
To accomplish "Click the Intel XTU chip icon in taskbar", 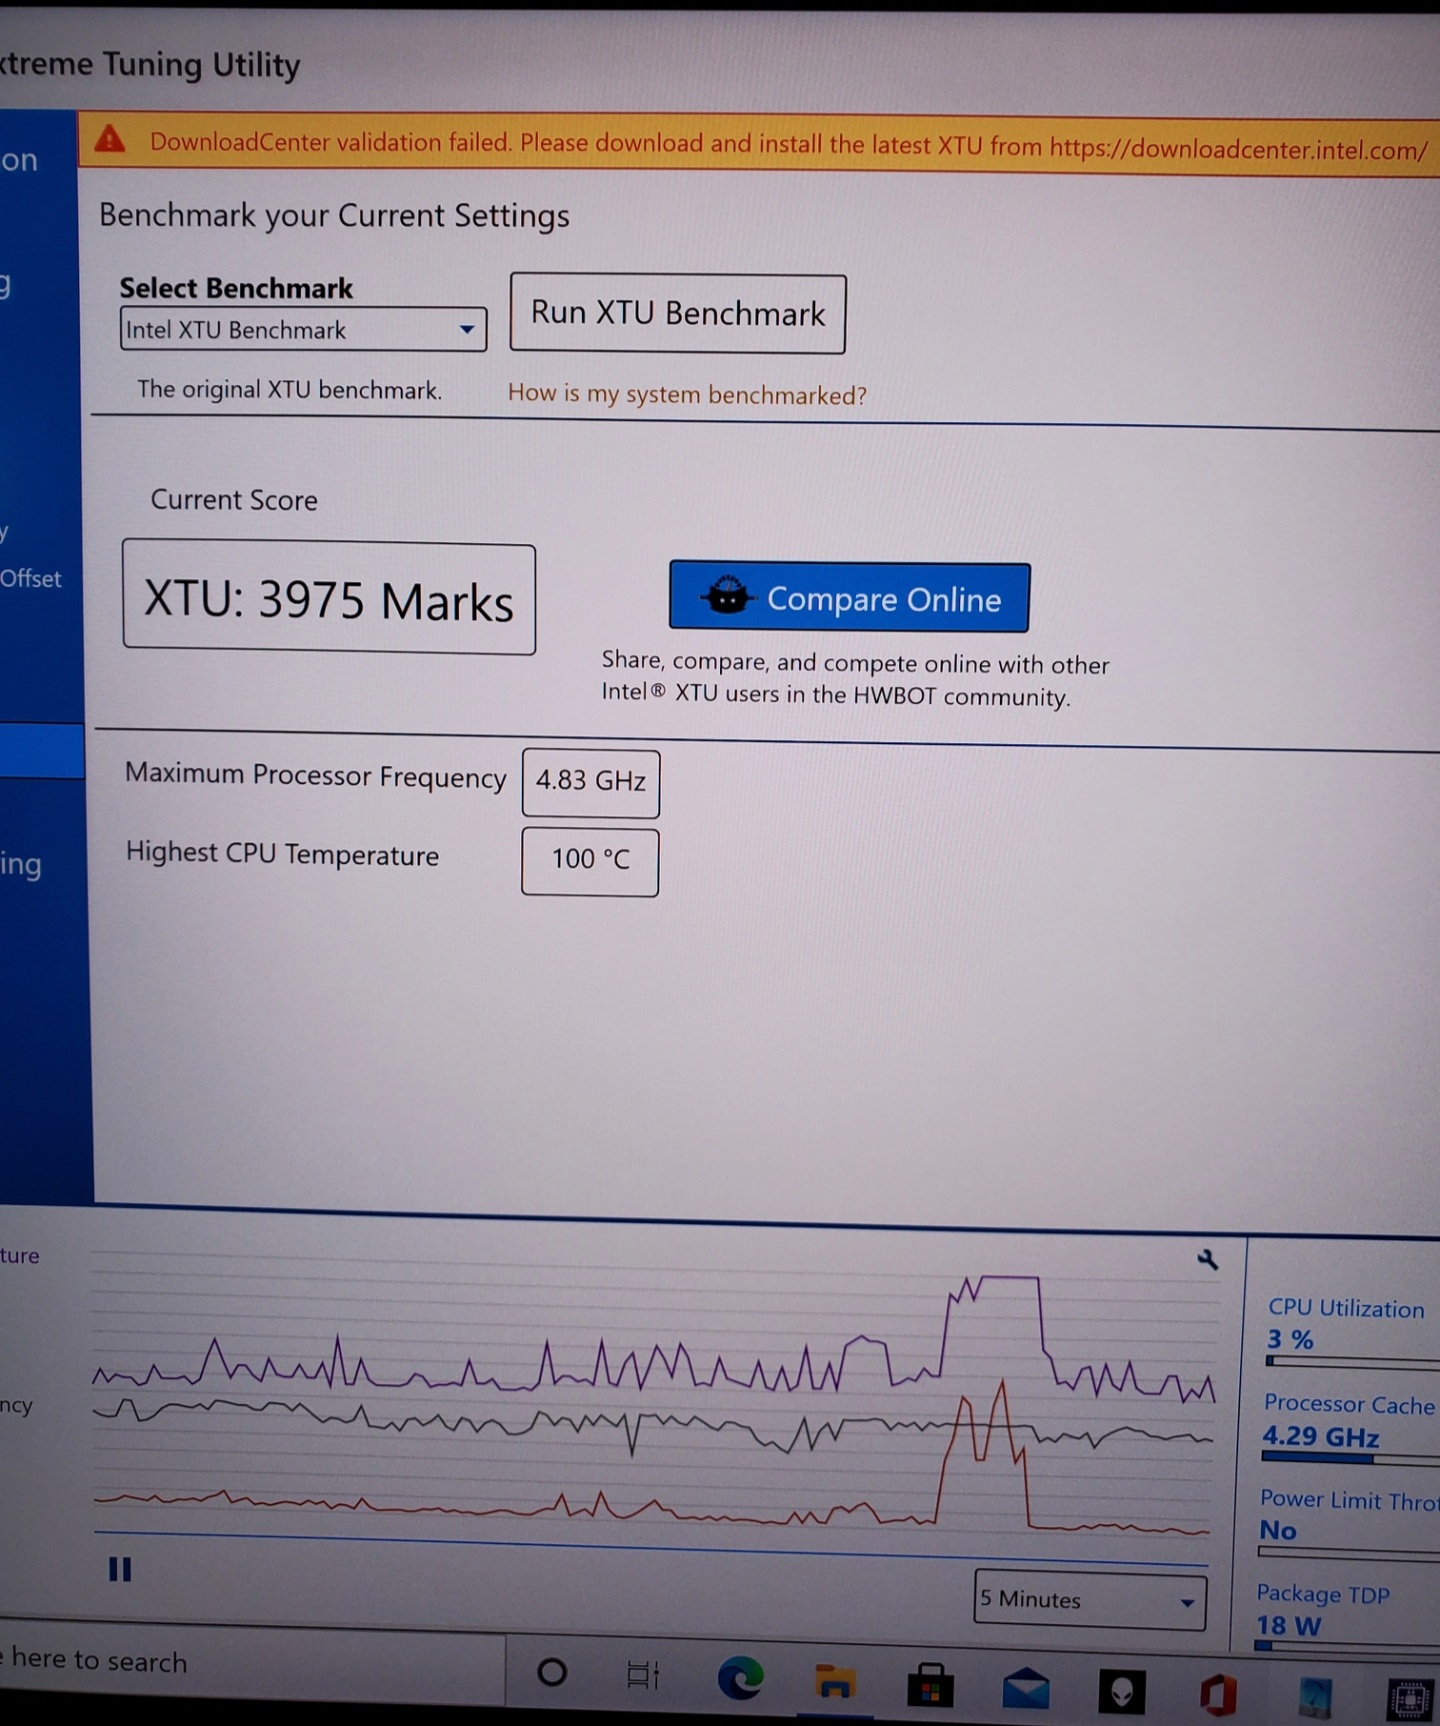I will [1410, 1699].
